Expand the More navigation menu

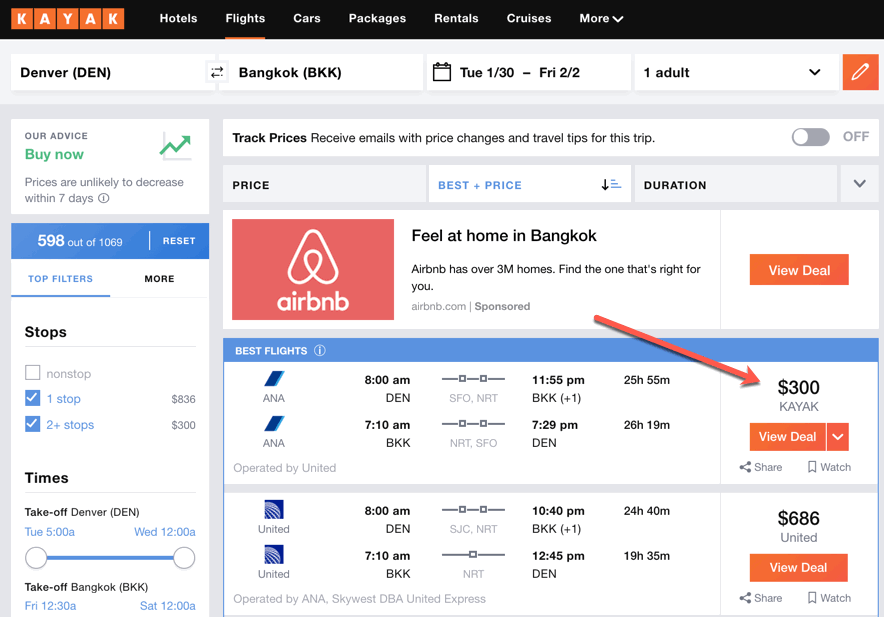601,18
